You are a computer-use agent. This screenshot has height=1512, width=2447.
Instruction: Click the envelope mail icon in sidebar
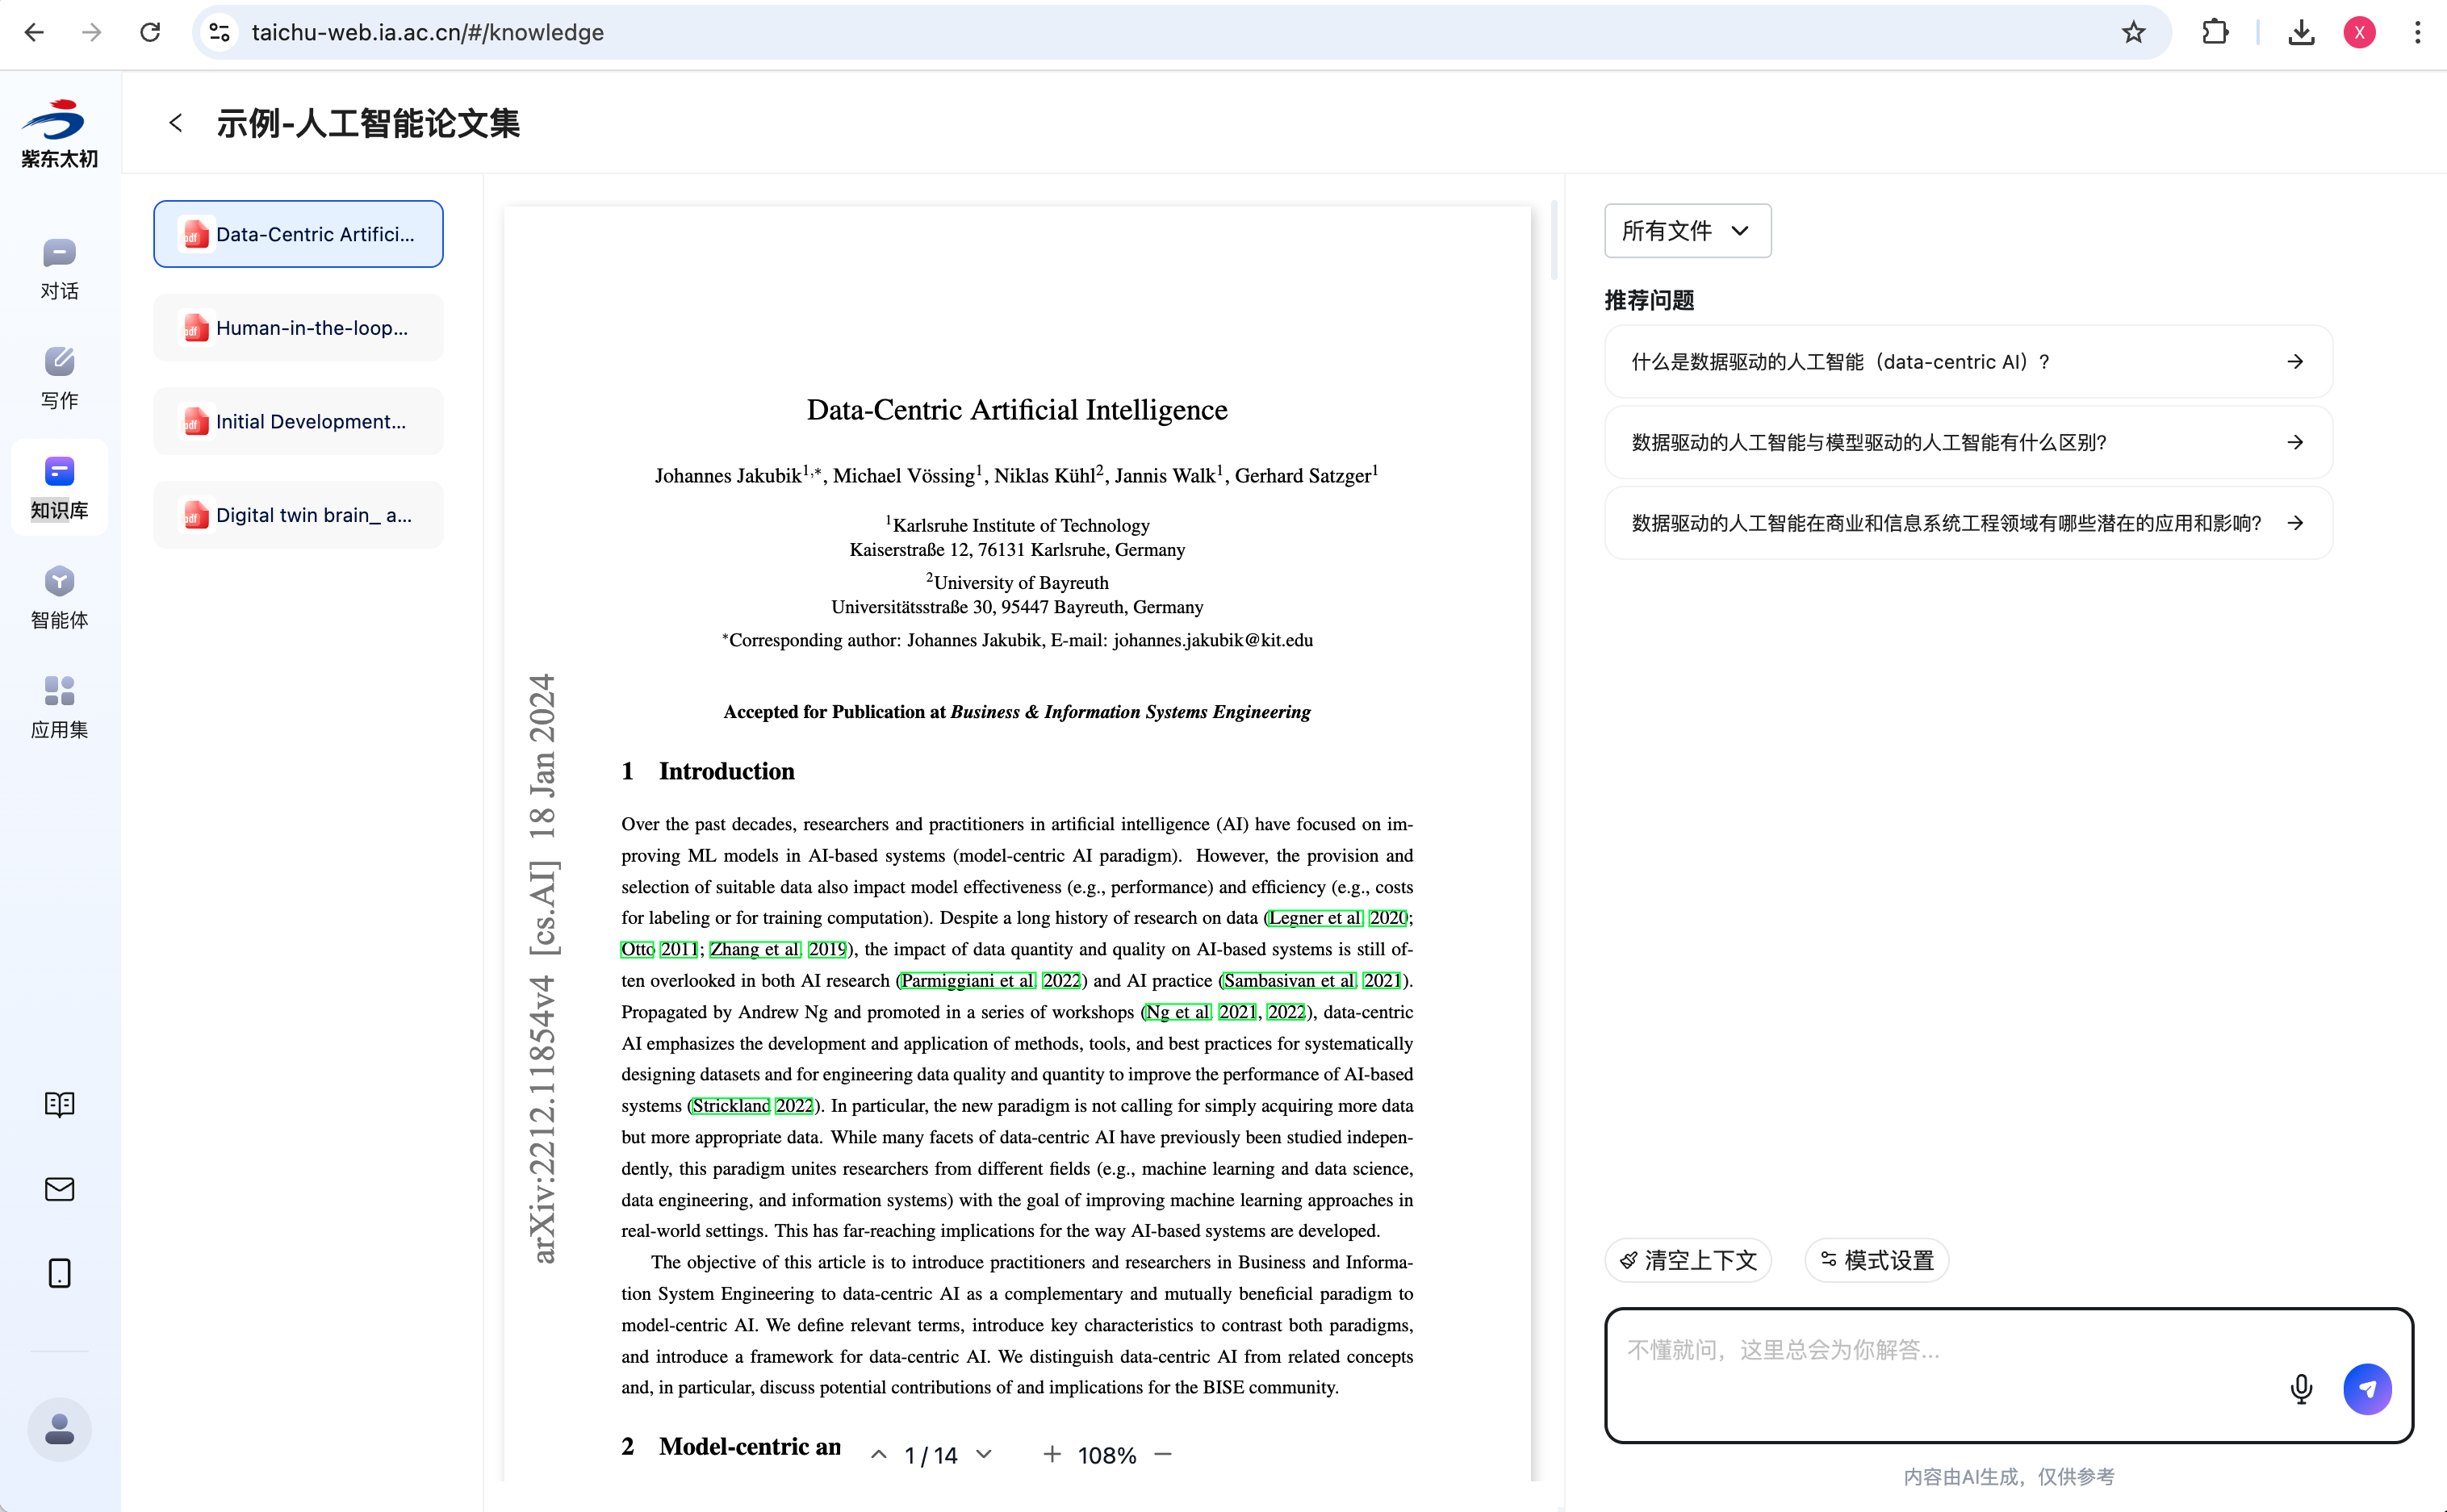59,1188
